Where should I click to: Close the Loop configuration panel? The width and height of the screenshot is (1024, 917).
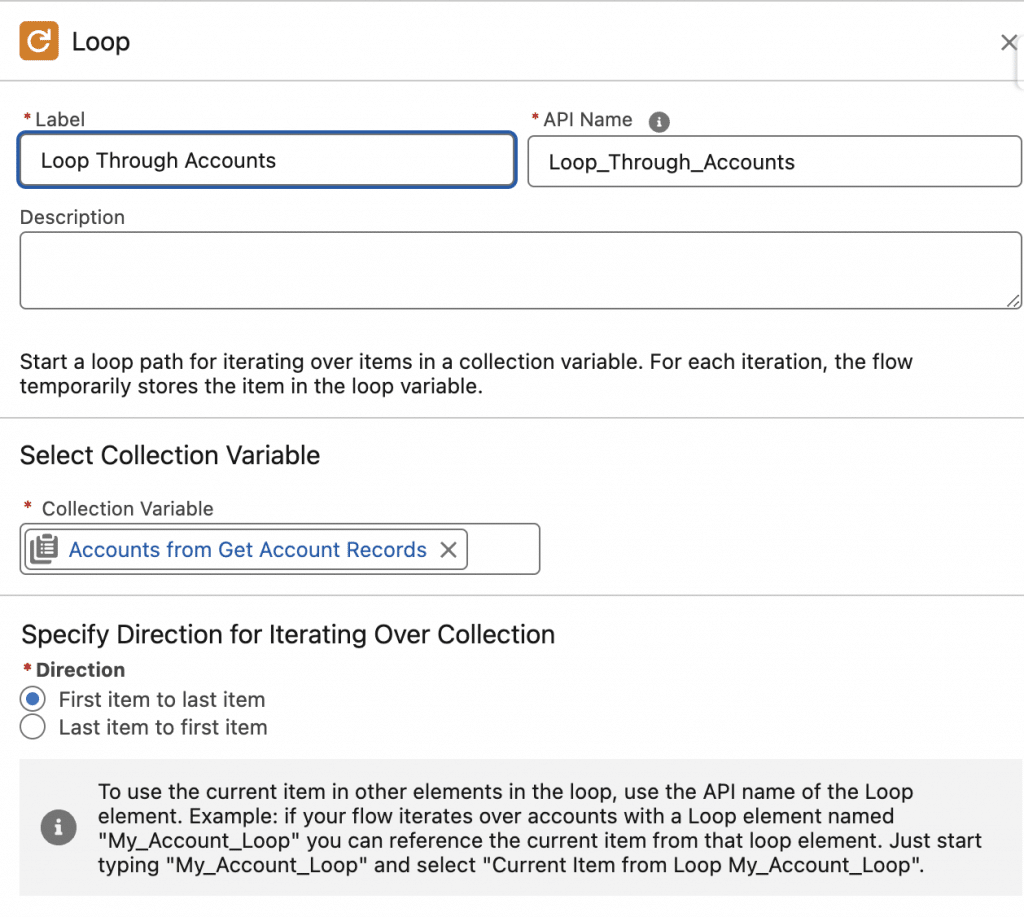coord(1008,42)
